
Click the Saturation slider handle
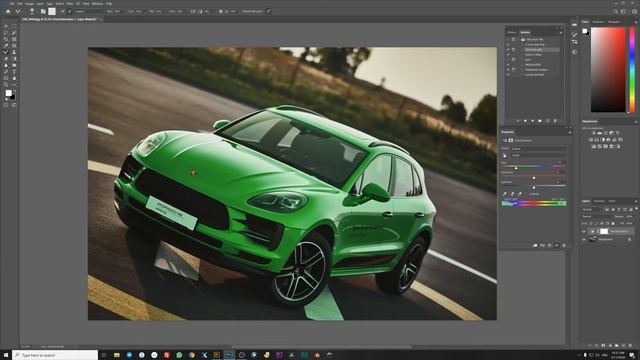point(534,178)
